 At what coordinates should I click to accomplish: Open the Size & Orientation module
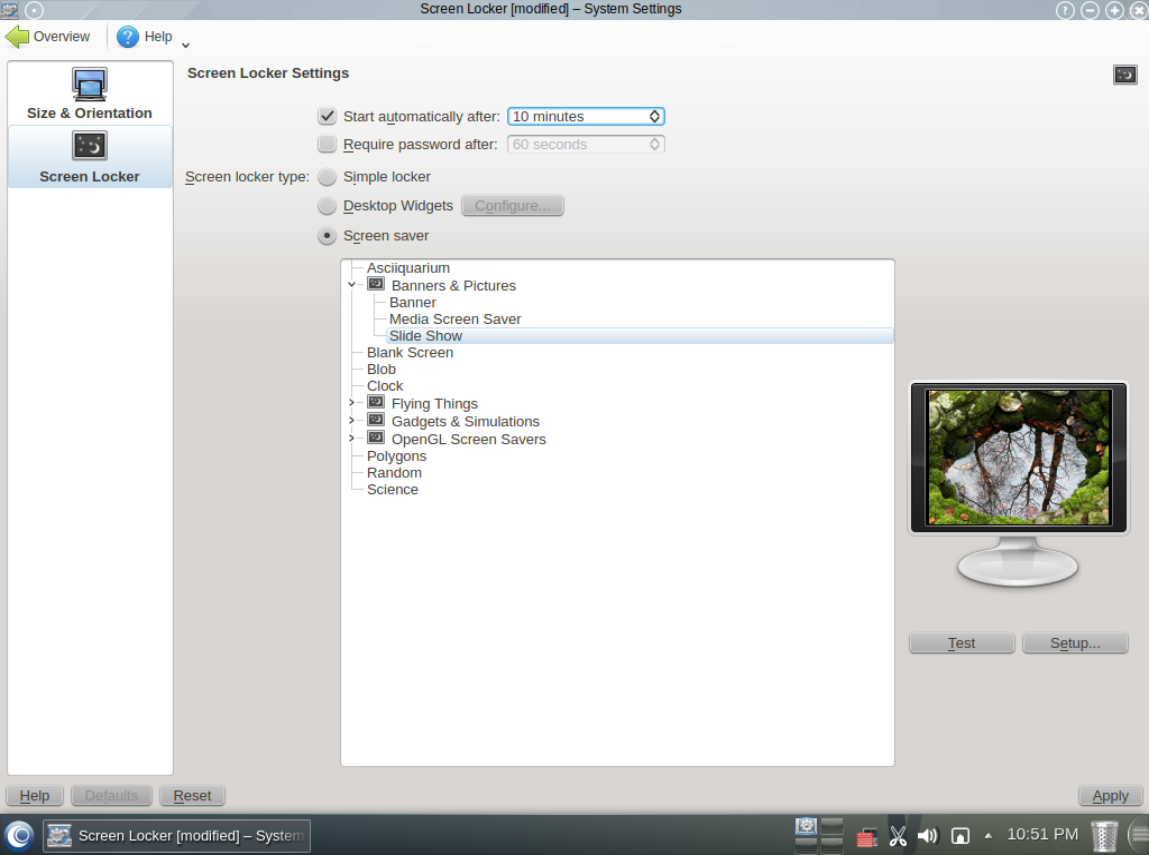(x=89, y=94)
